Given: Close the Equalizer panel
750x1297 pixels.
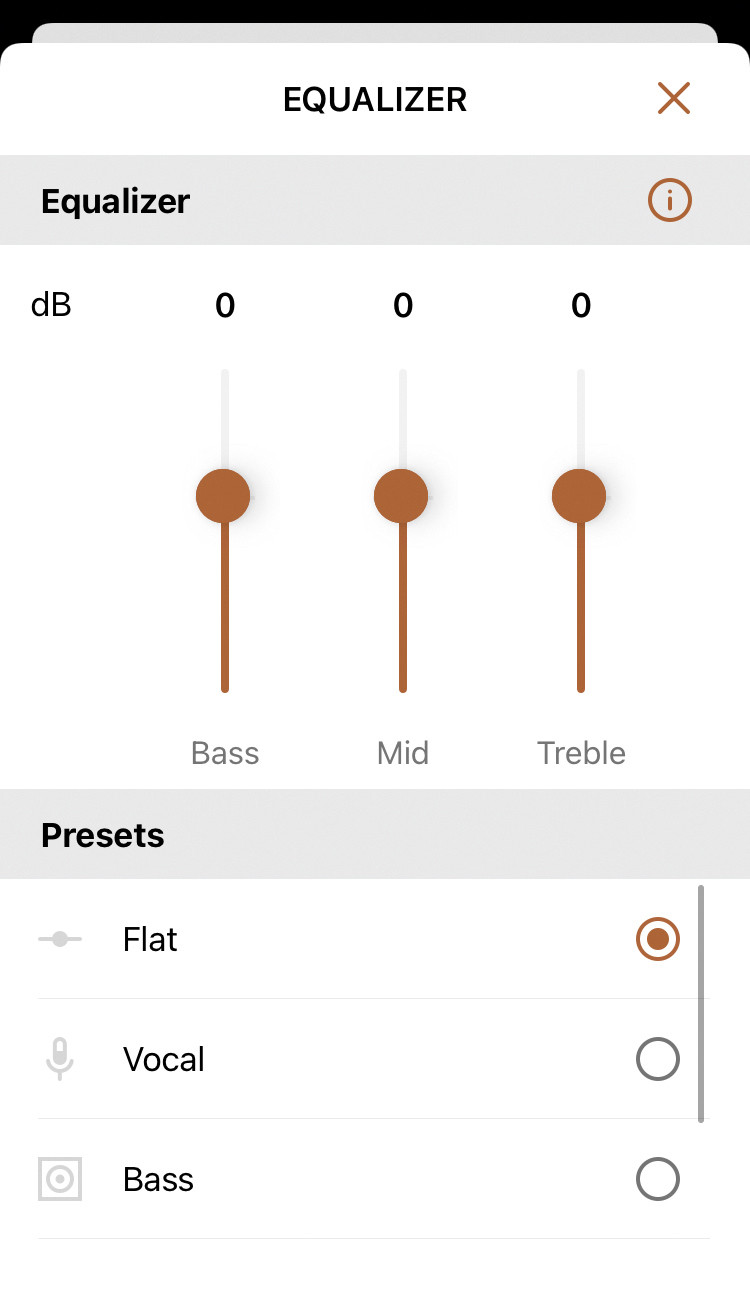Looking at the screenshot, I should click(674, 98).
